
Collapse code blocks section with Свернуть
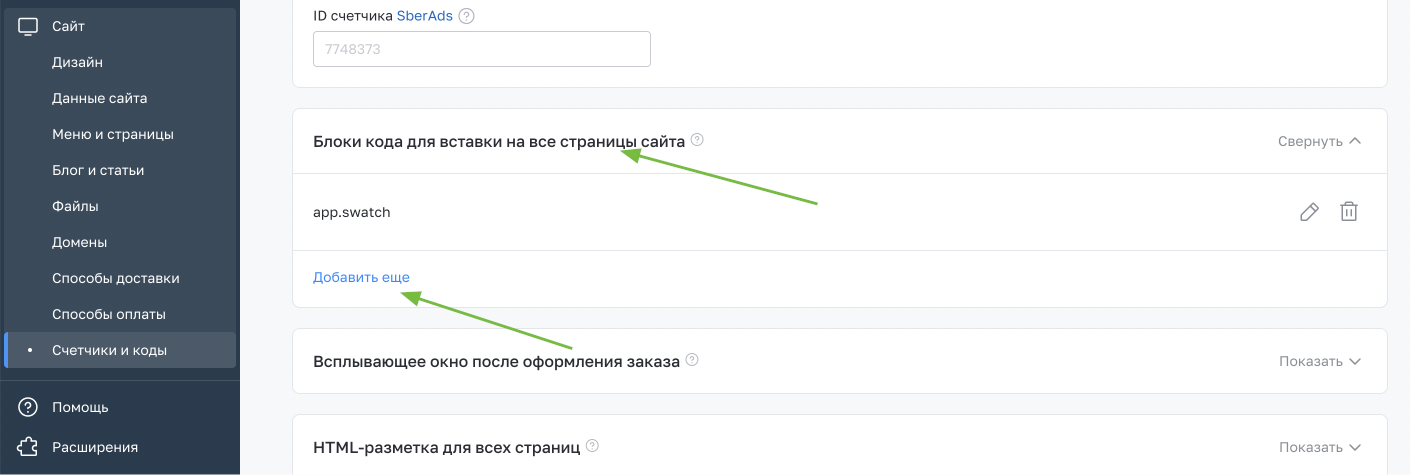tap(1319, 141)
